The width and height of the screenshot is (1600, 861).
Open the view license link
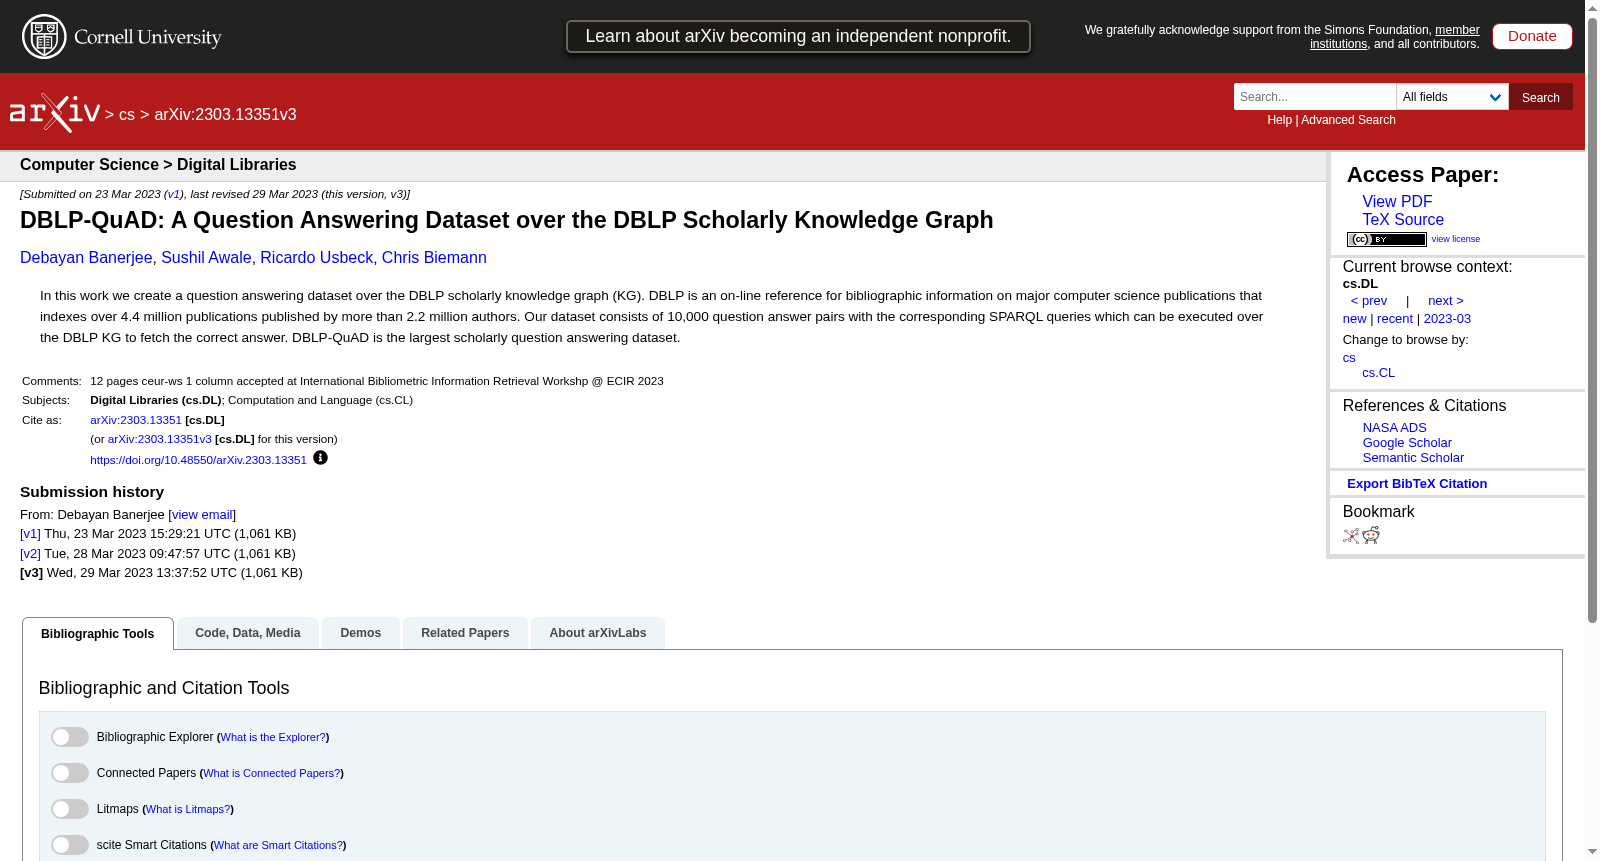pos(1456,239)
